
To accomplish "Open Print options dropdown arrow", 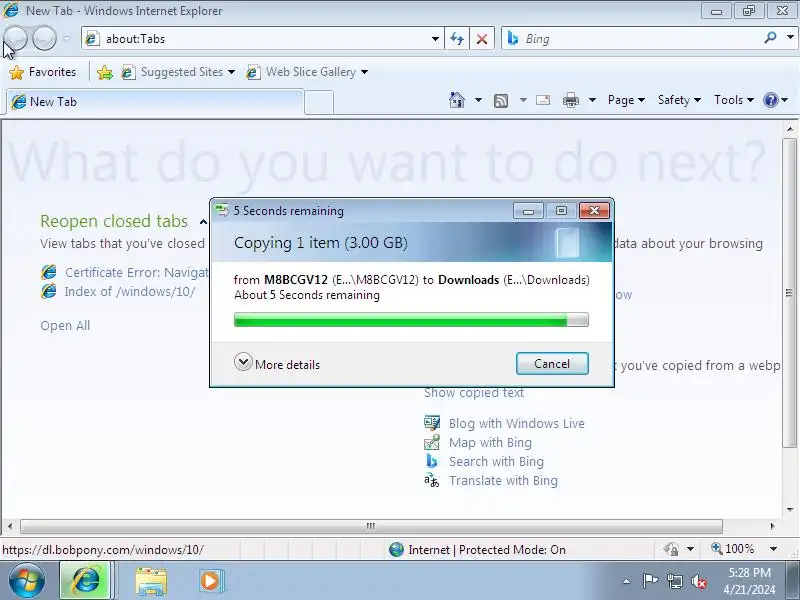I will 592,100.
